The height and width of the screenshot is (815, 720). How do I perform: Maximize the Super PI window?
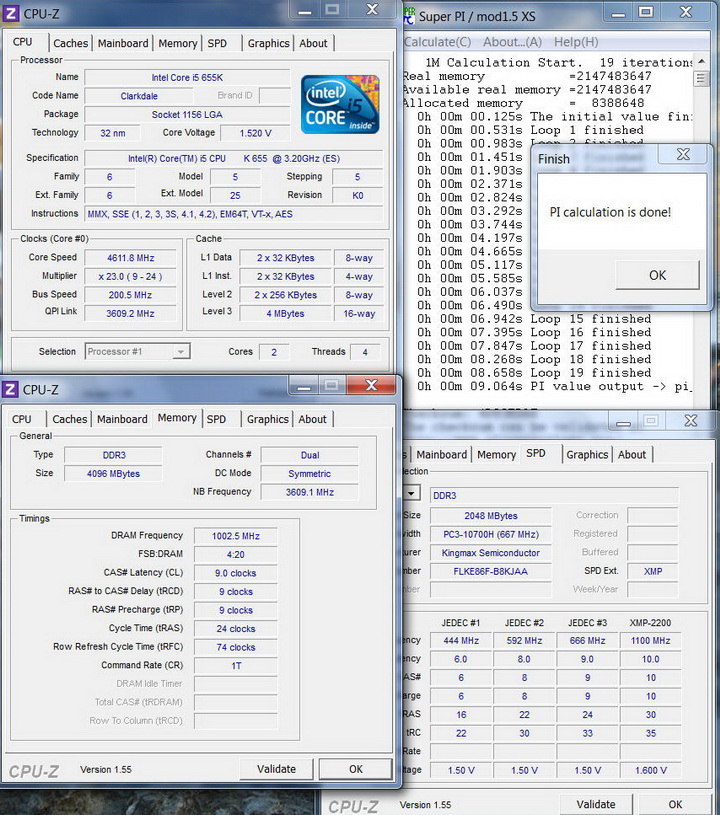646,12
